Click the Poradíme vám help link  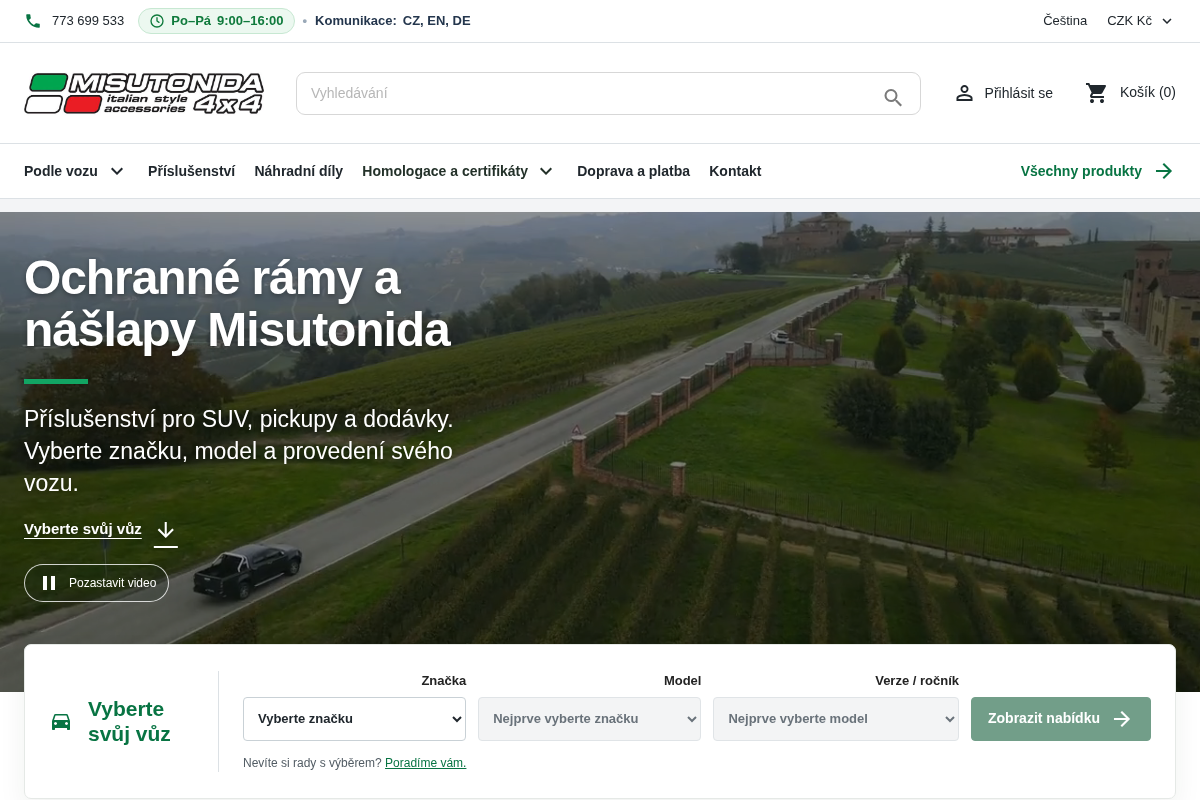(x=425, y=763)
